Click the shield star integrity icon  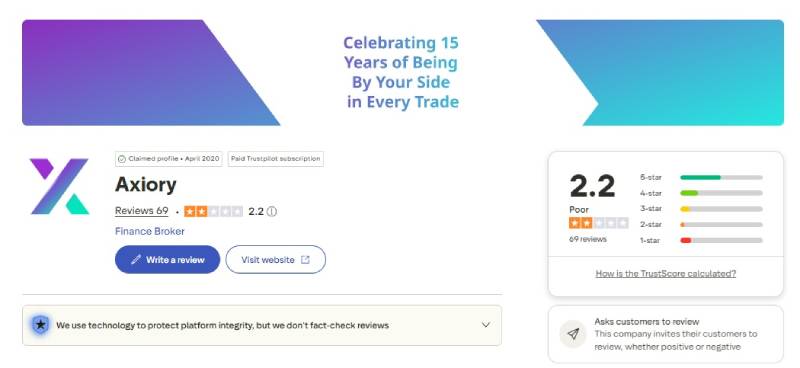(40, 325)
